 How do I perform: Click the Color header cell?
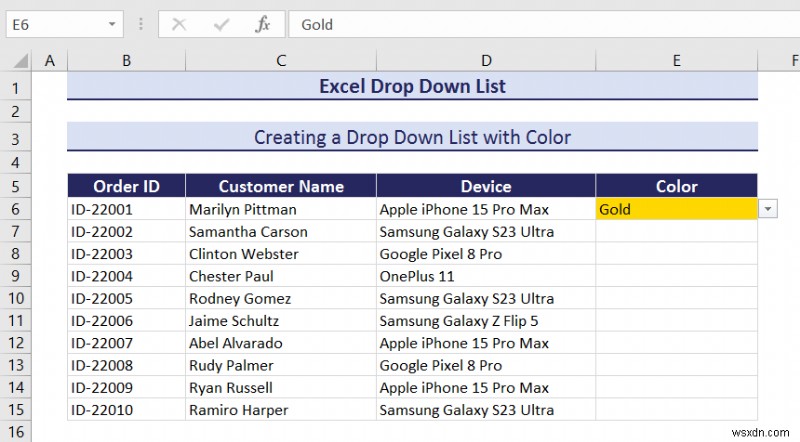pyautogui.click(x=677, y=186)
